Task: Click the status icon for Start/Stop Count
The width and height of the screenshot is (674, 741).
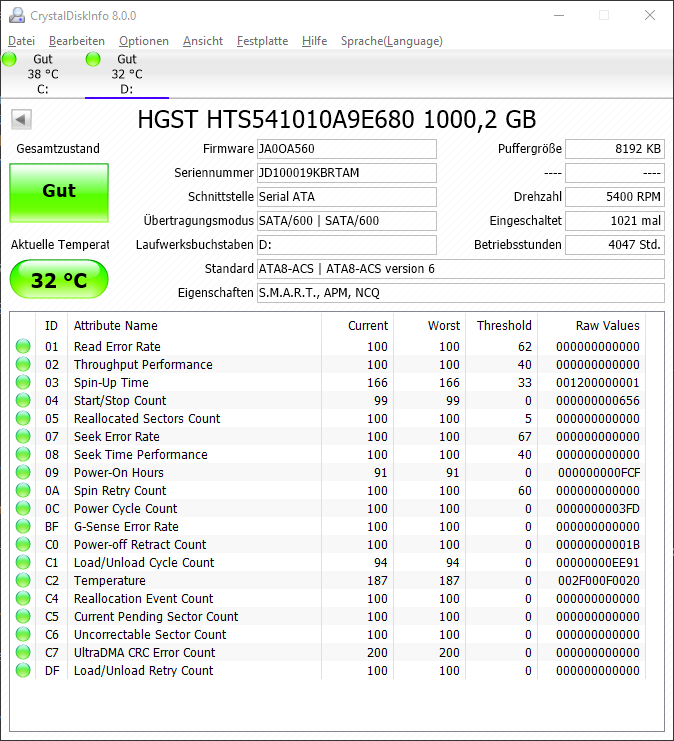Action: [23, 400]
